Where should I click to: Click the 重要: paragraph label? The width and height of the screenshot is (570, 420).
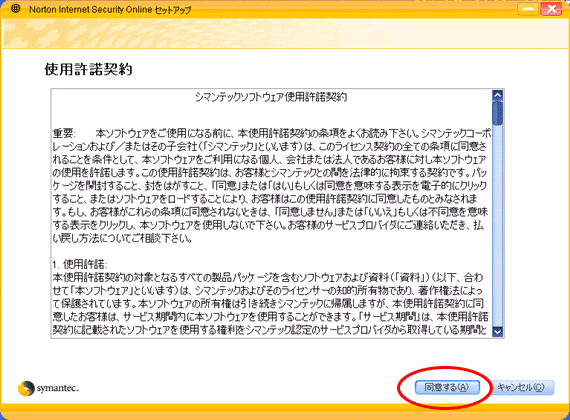click(x=64, y=133)
